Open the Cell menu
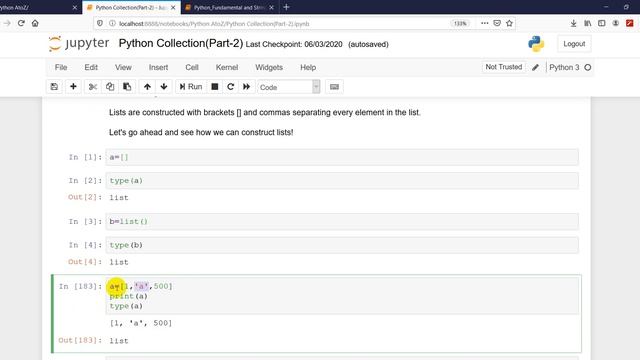This screenshot has height=360, width=640. coord(192,67)
